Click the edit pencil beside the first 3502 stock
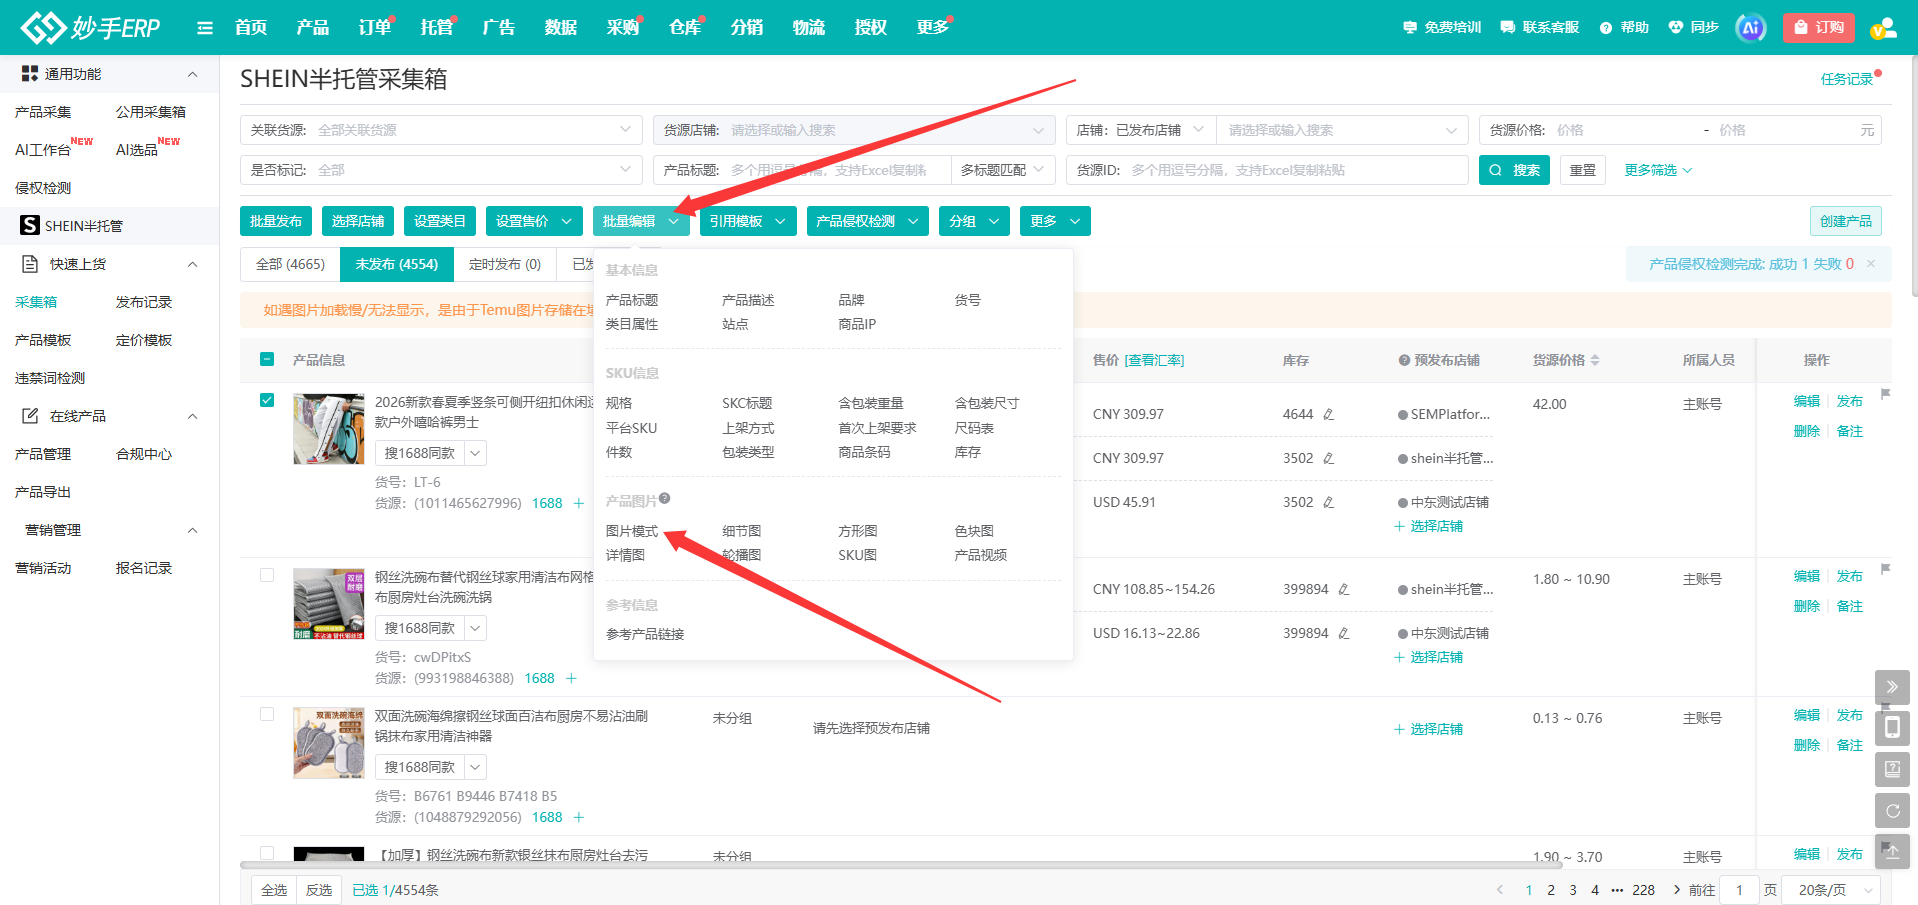The image size is (1918, 905). pos(1328,458)
